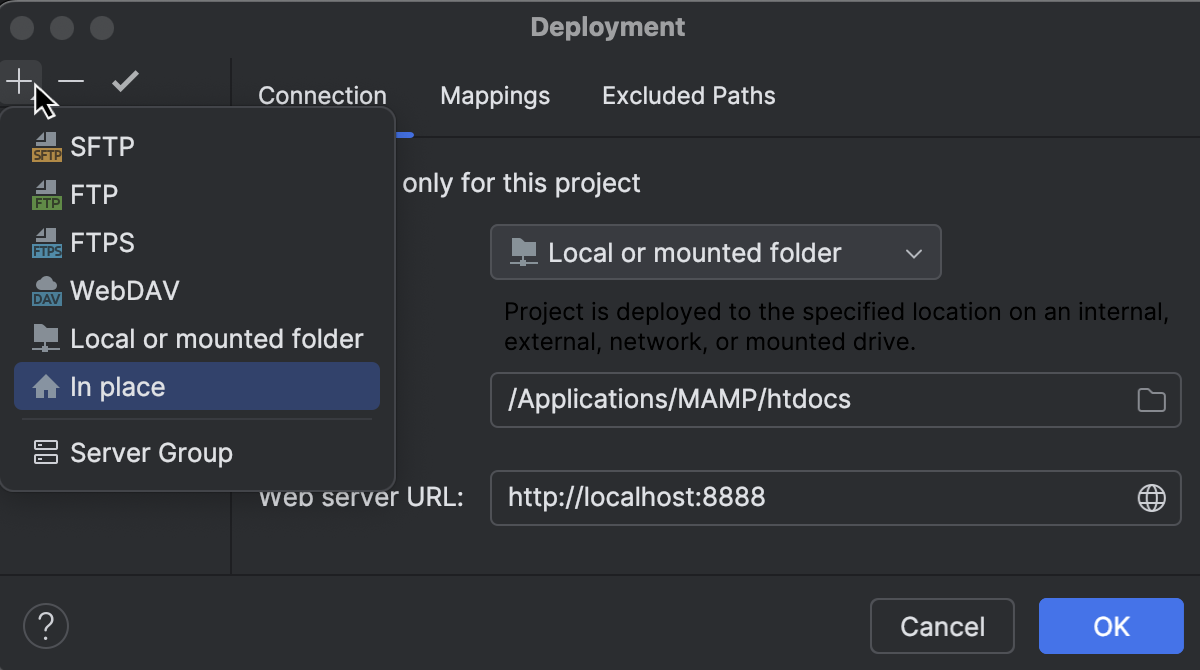Cancel the Deployment dialog
Screen dimensions: 1200x670
click(942, 626)
